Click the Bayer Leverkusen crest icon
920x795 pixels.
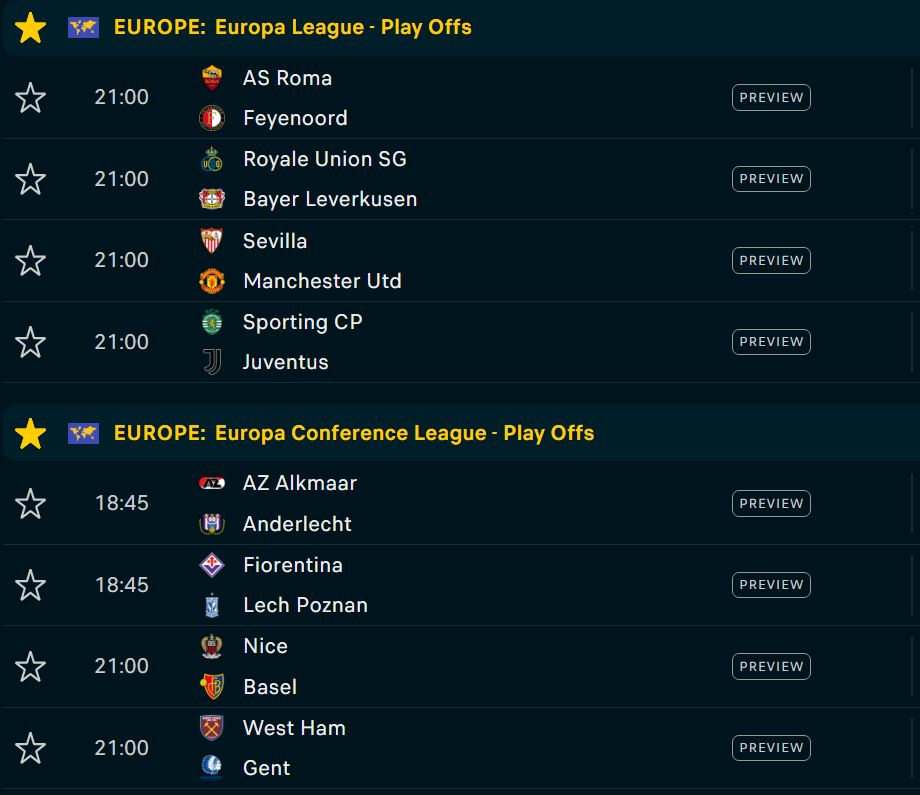coord(212,199)
